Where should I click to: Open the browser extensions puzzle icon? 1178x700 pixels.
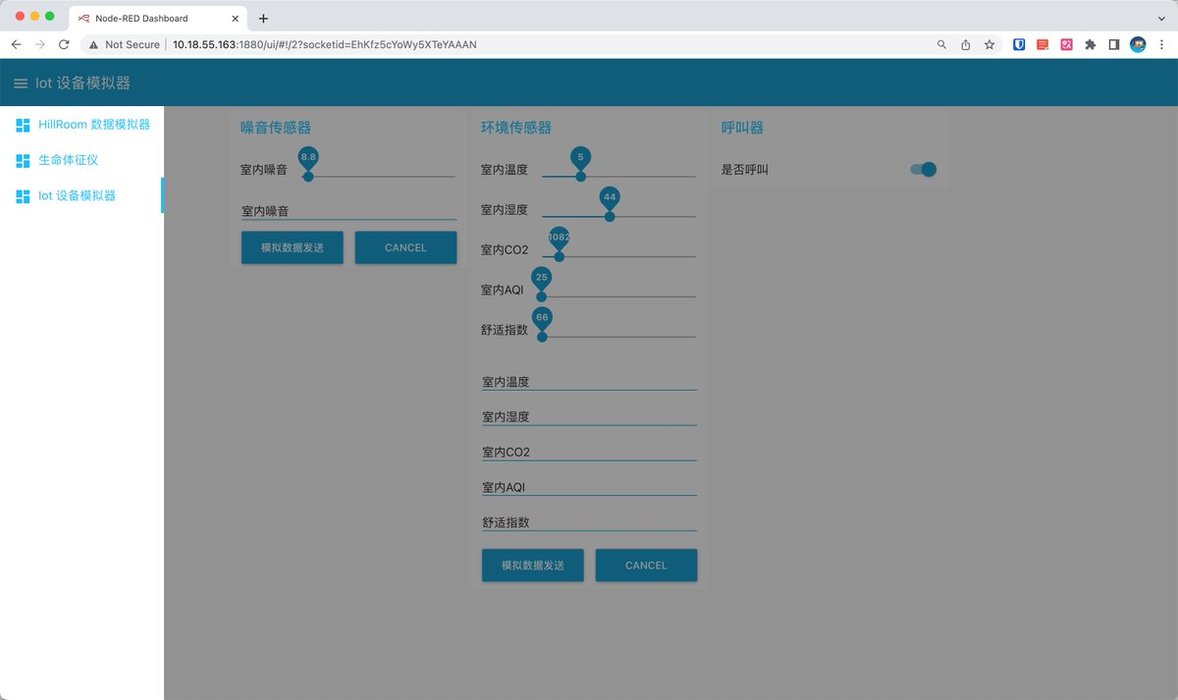[1090, 45]
